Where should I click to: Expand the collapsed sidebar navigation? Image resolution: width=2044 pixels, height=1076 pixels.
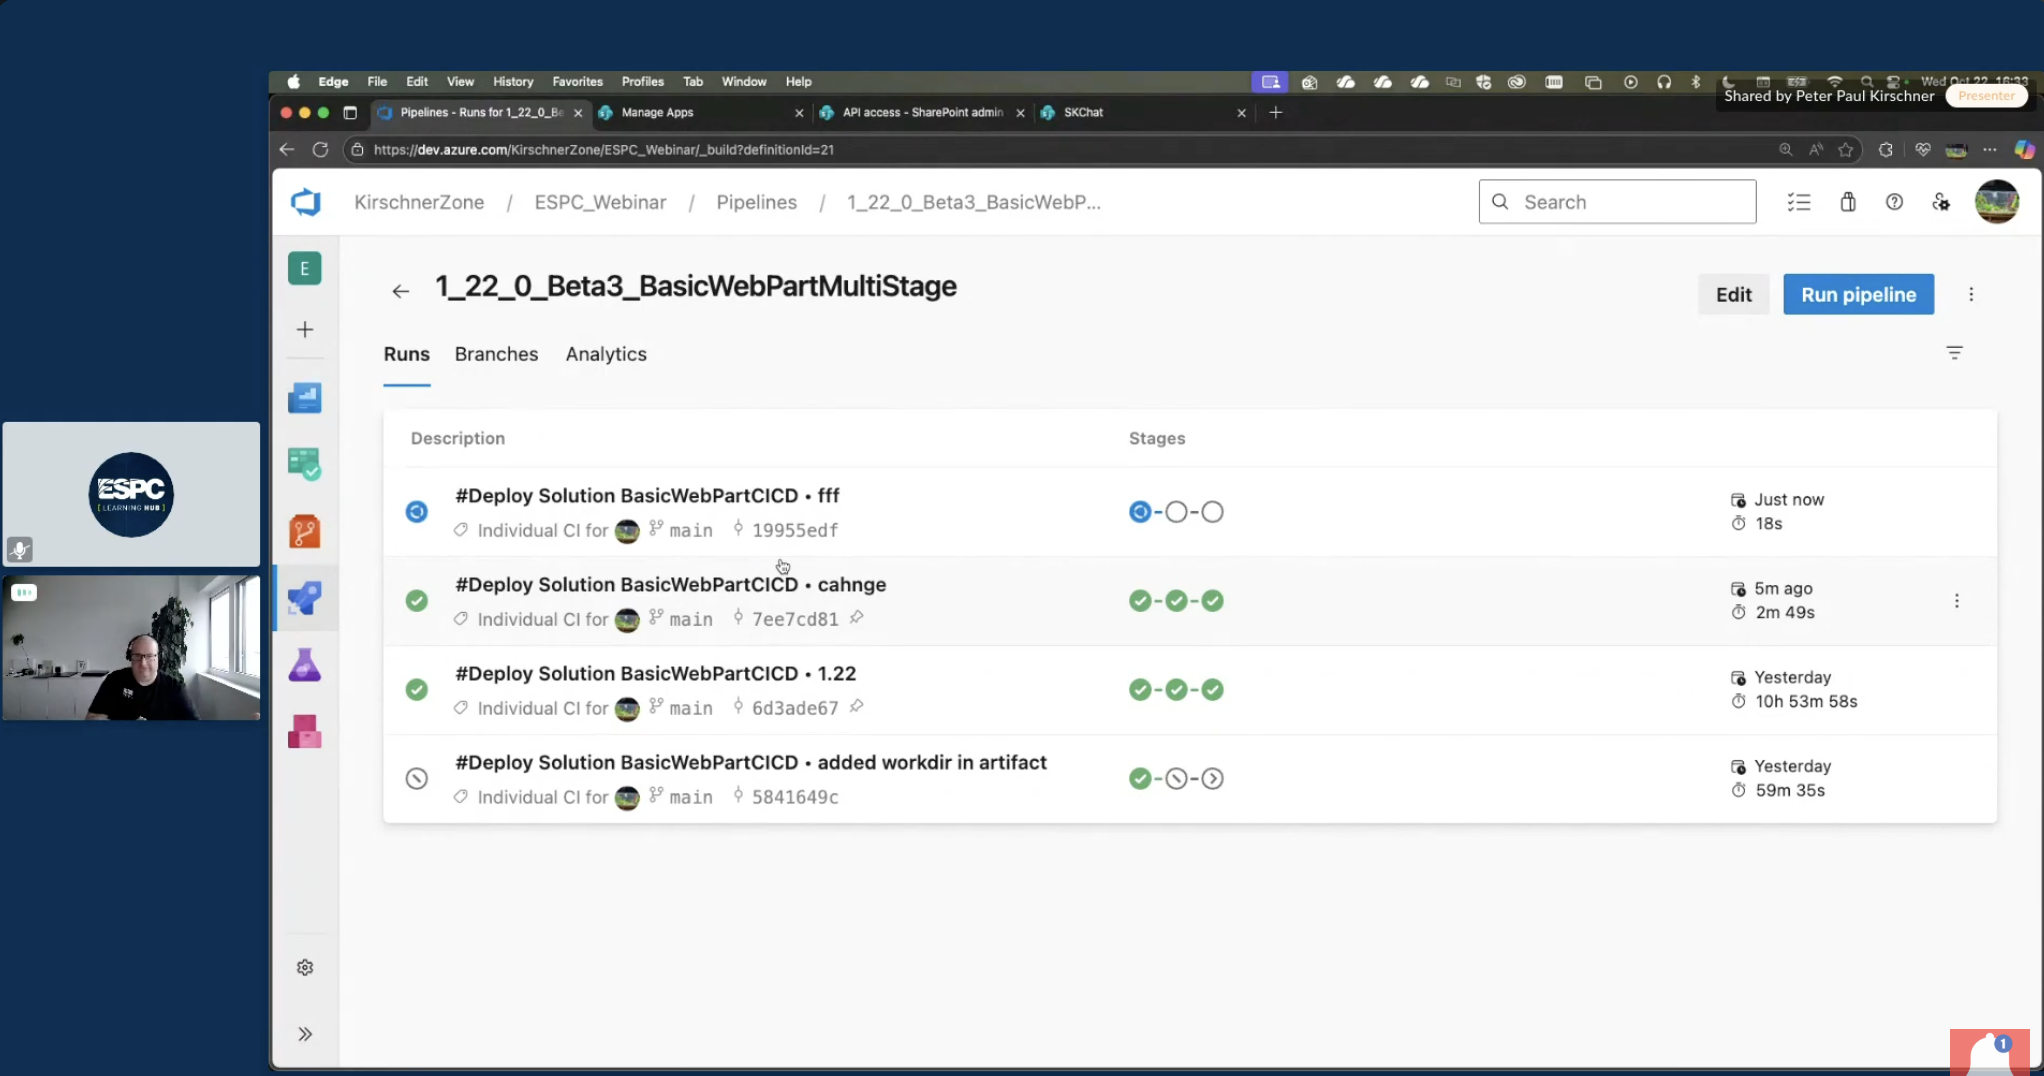pyautogui.click(x=305, y=1034)
